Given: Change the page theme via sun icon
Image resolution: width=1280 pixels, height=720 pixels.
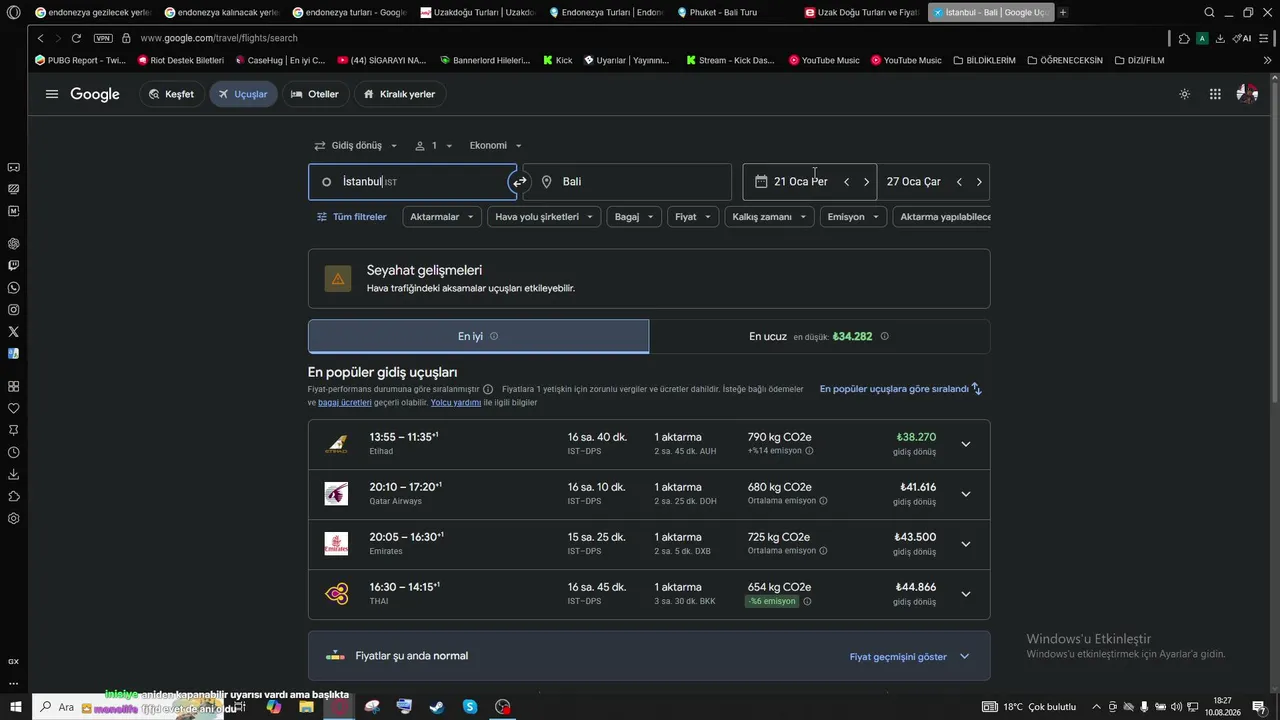Looking at the screenshot, I should coord(1185,94).
